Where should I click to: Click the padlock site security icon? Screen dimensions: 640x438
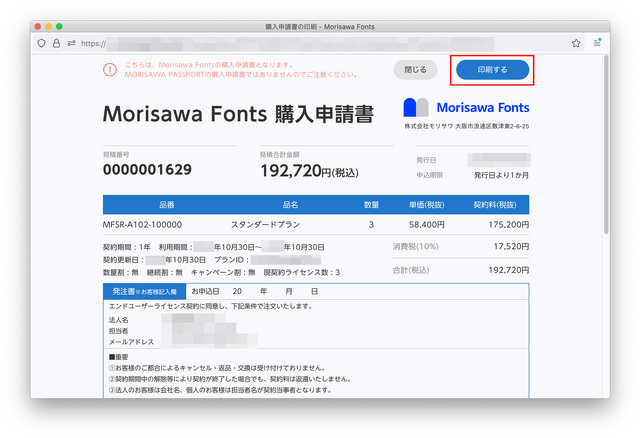click(x=56, y=43)
